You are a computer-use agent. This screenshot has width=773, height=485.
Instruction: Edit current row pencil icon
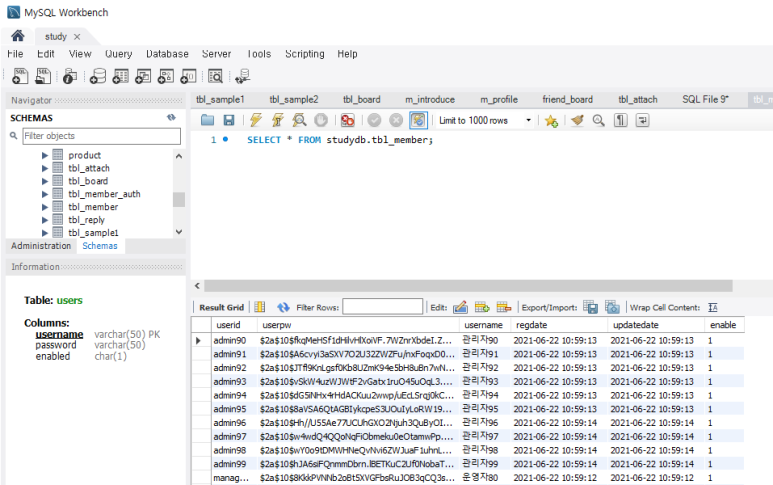click(460, 307)
